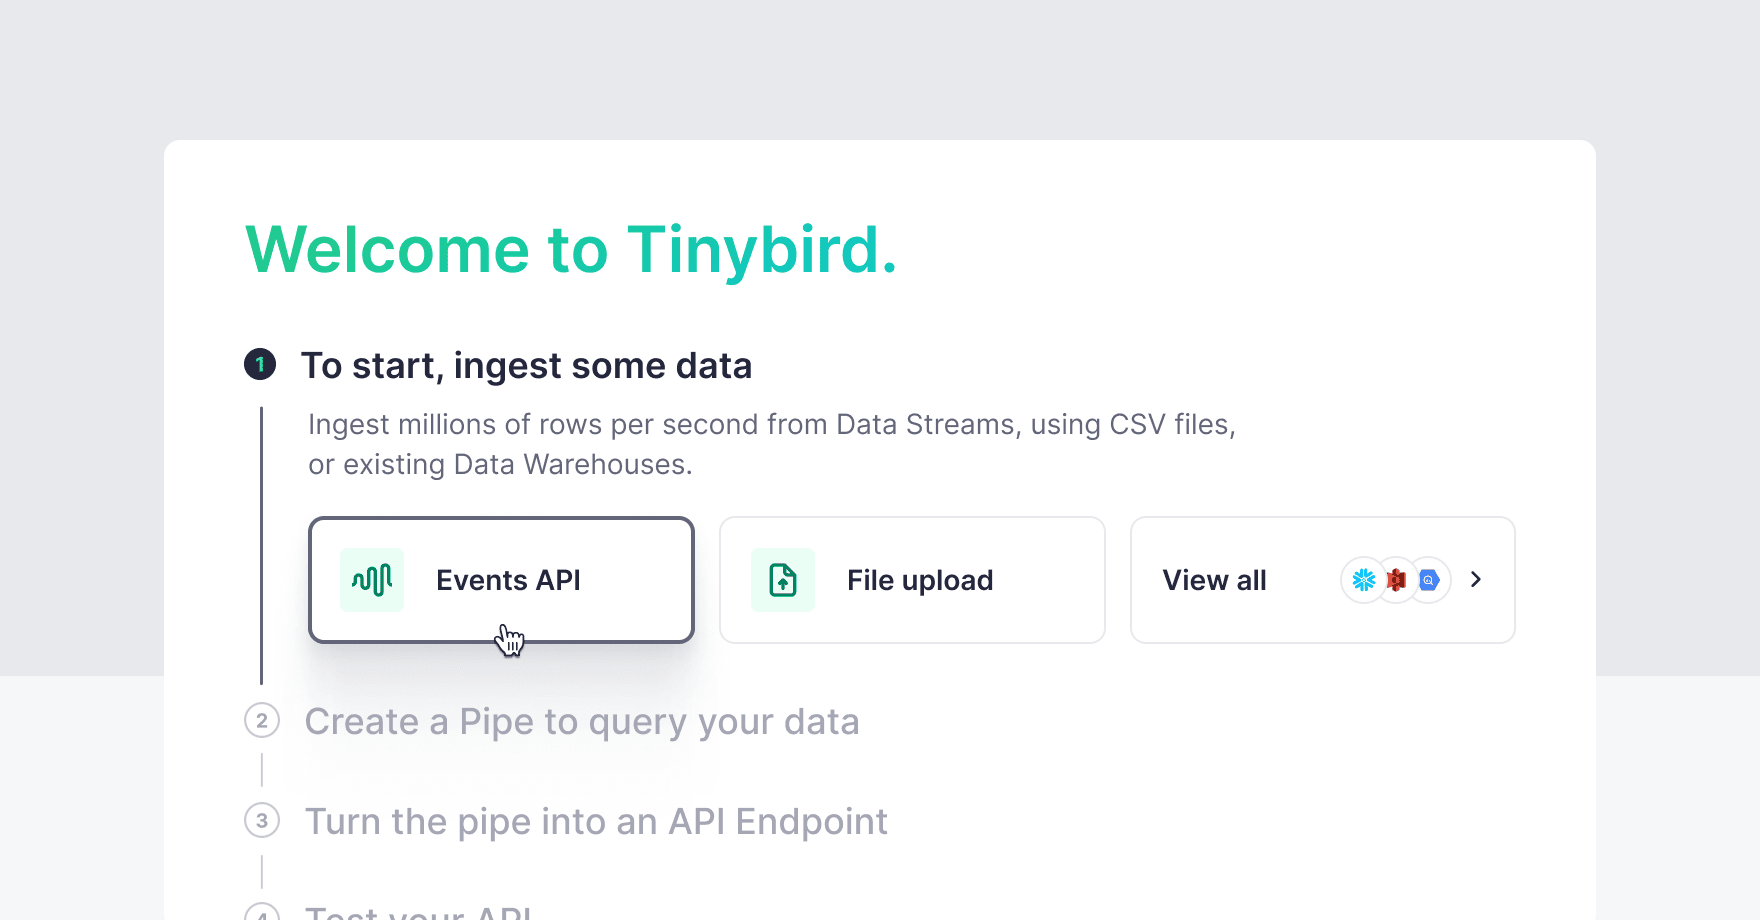Click the File upload document icon
This screenshot has width=1760, height=920.
(x=782, y=579)
